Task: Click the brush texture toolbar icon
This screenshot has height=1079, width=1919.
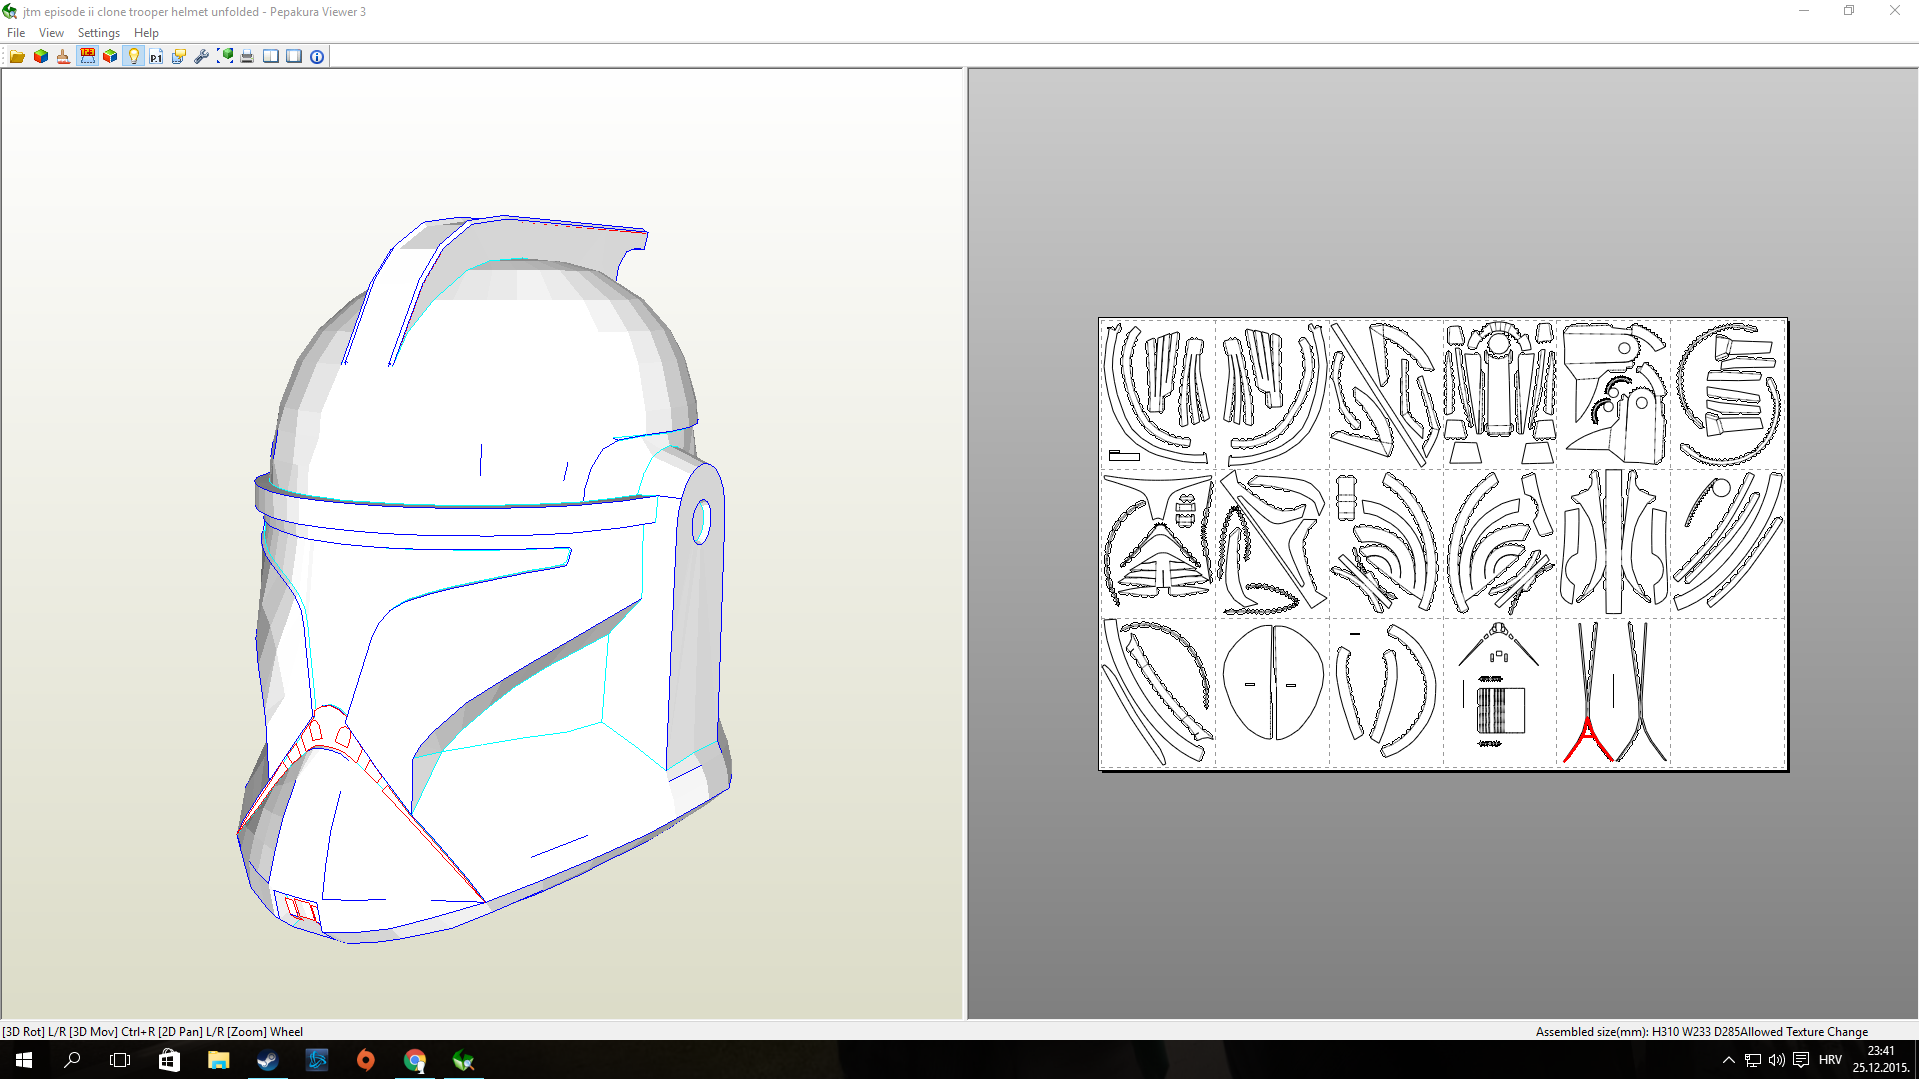Action: (63, 56)
